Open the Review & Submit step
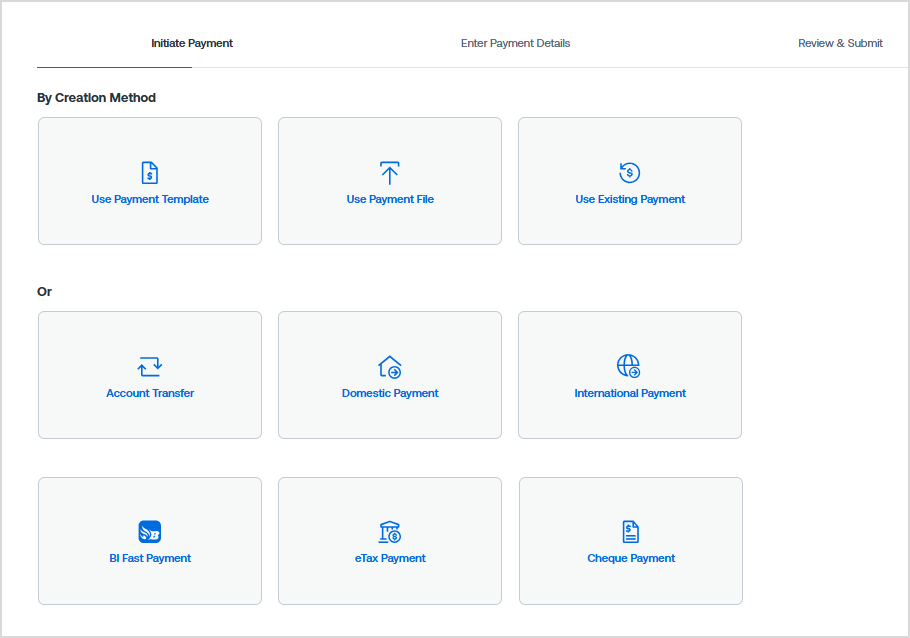Screen dimensions: 910x638 840,44
